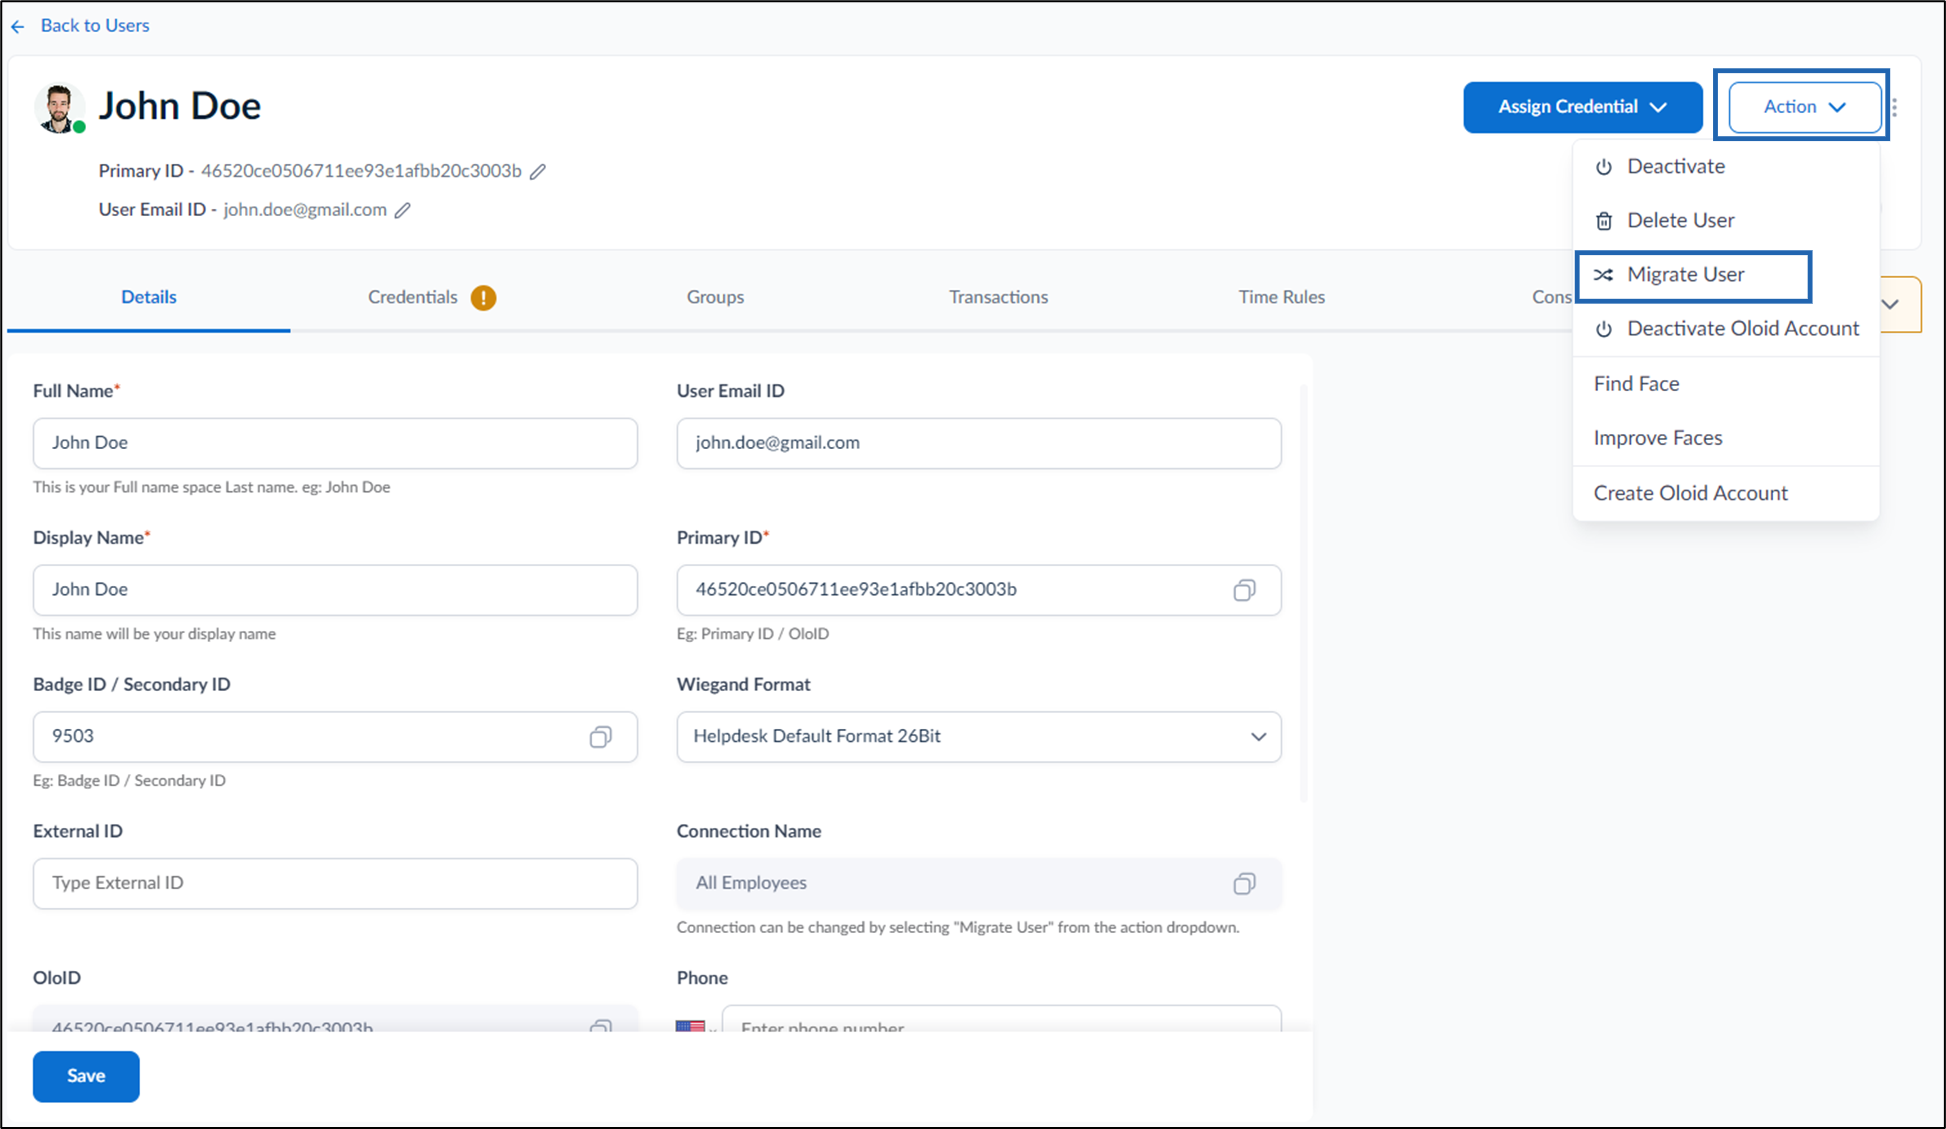
Task: Click the Back to Users link
Action: 95,26
